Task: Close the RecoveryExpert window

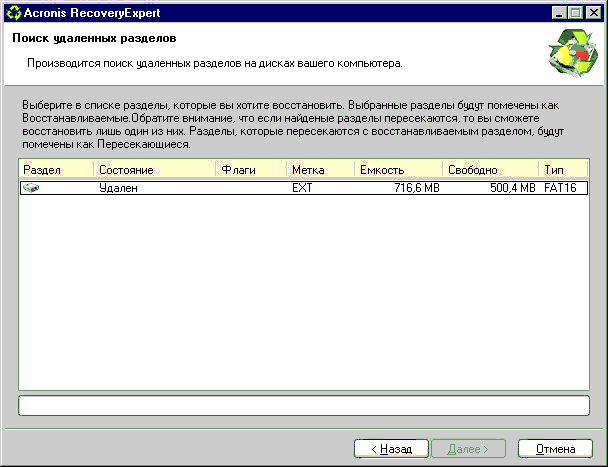Action: point(593,13)
